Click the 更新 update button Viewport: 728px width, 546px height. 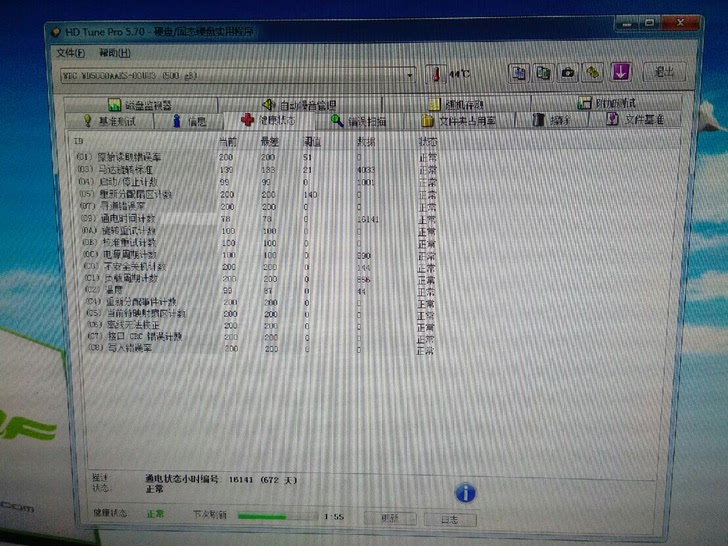[390, 518]
